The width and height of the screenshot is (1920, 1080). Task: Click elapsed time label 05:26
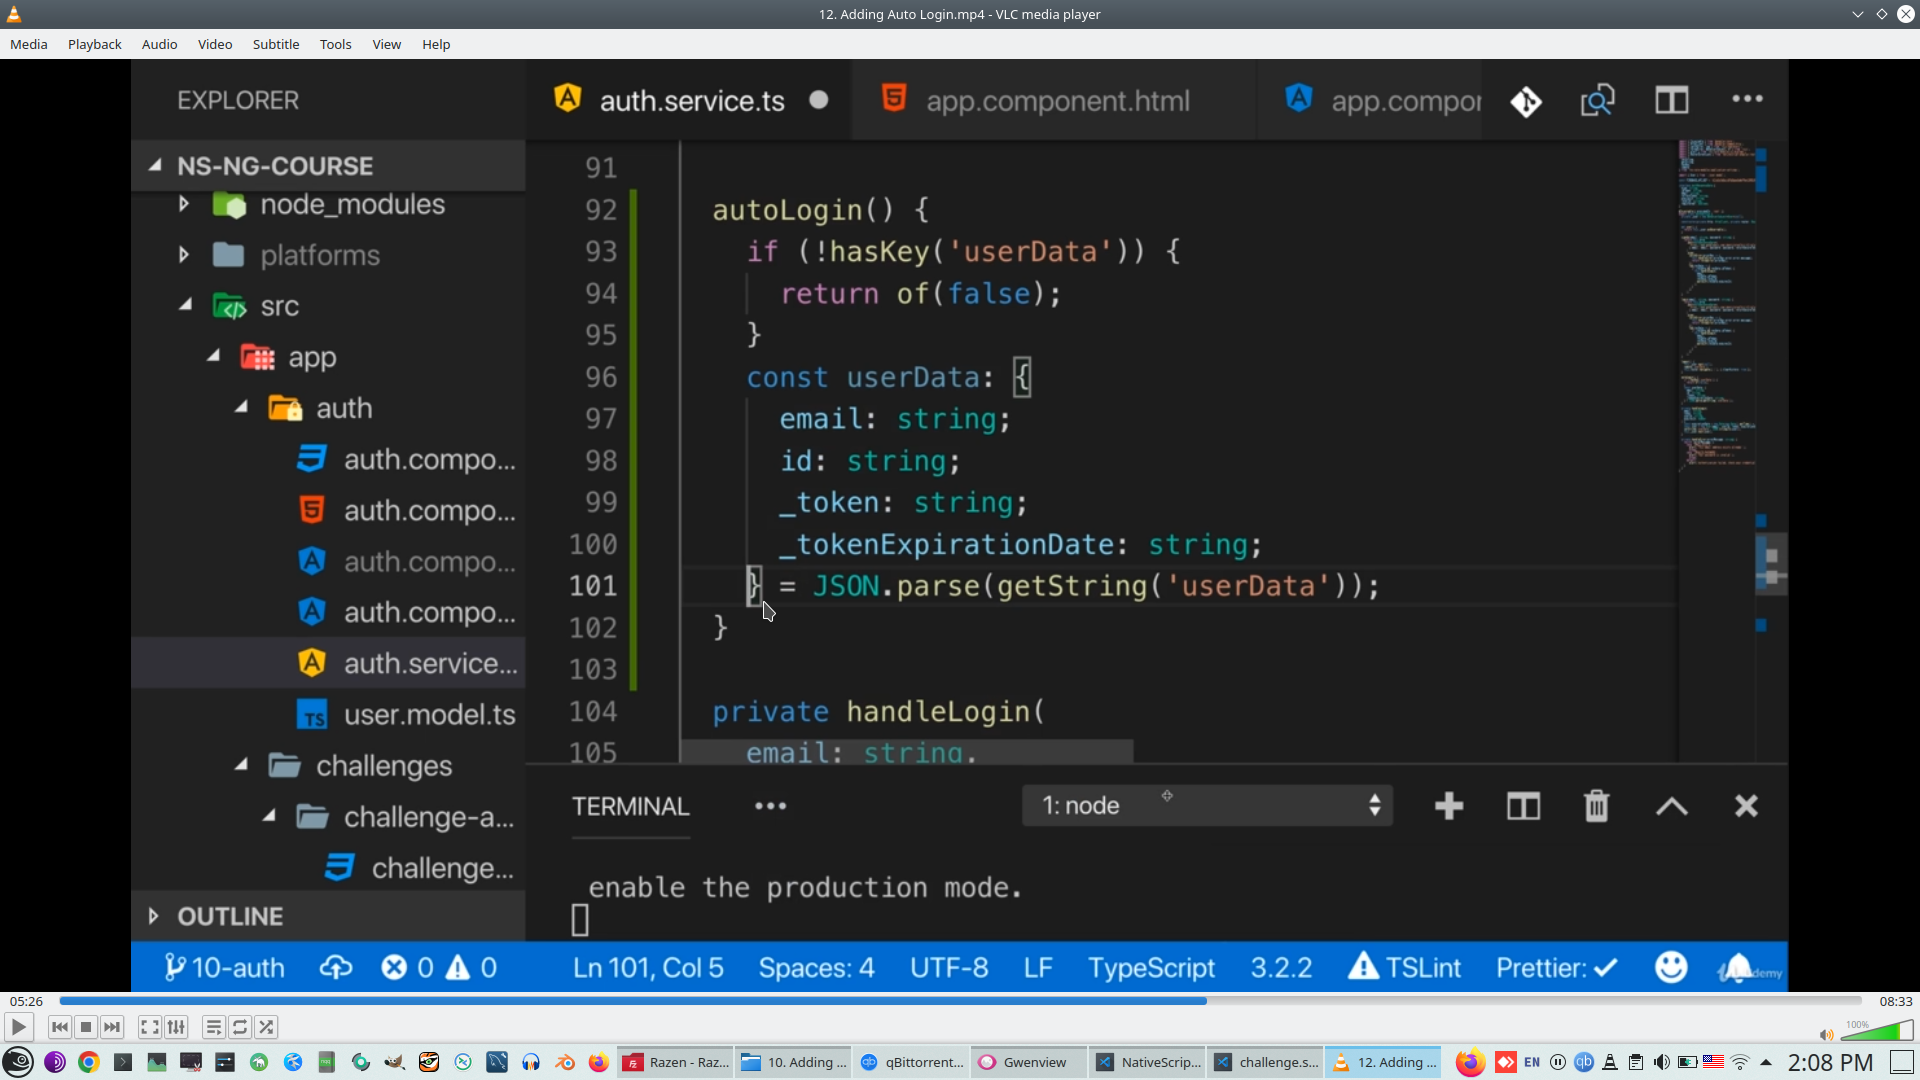tap(26, 1001)
